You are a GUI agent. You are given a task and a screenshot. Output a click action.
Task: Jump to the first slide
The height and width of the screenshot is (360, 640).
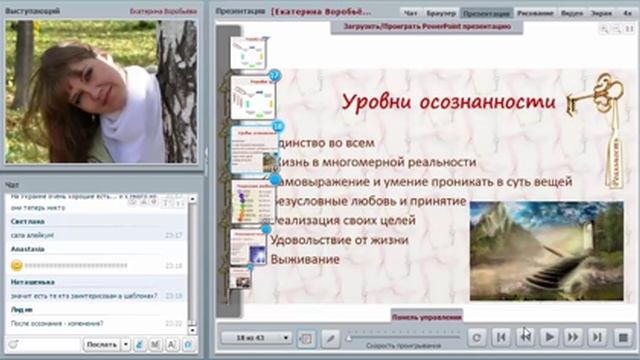(501, 338)
